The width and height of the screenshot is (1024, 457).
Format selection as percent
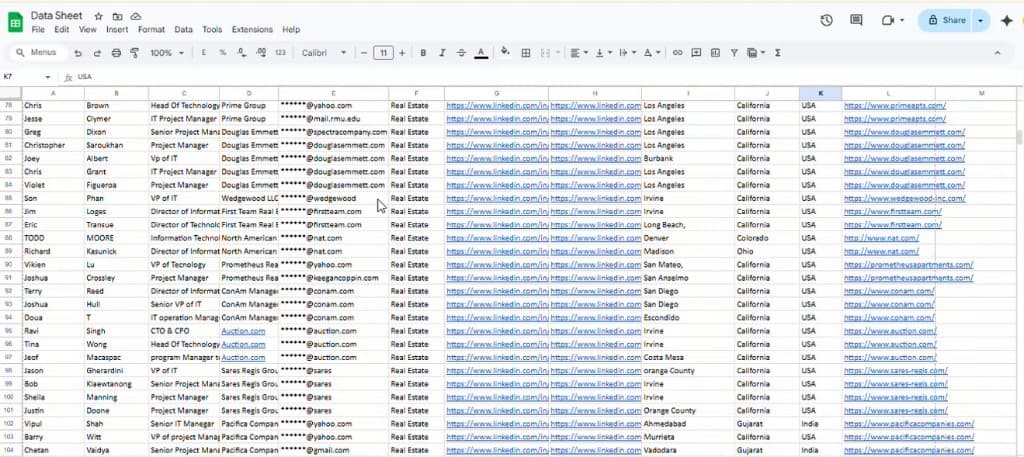tap(223, 53)
